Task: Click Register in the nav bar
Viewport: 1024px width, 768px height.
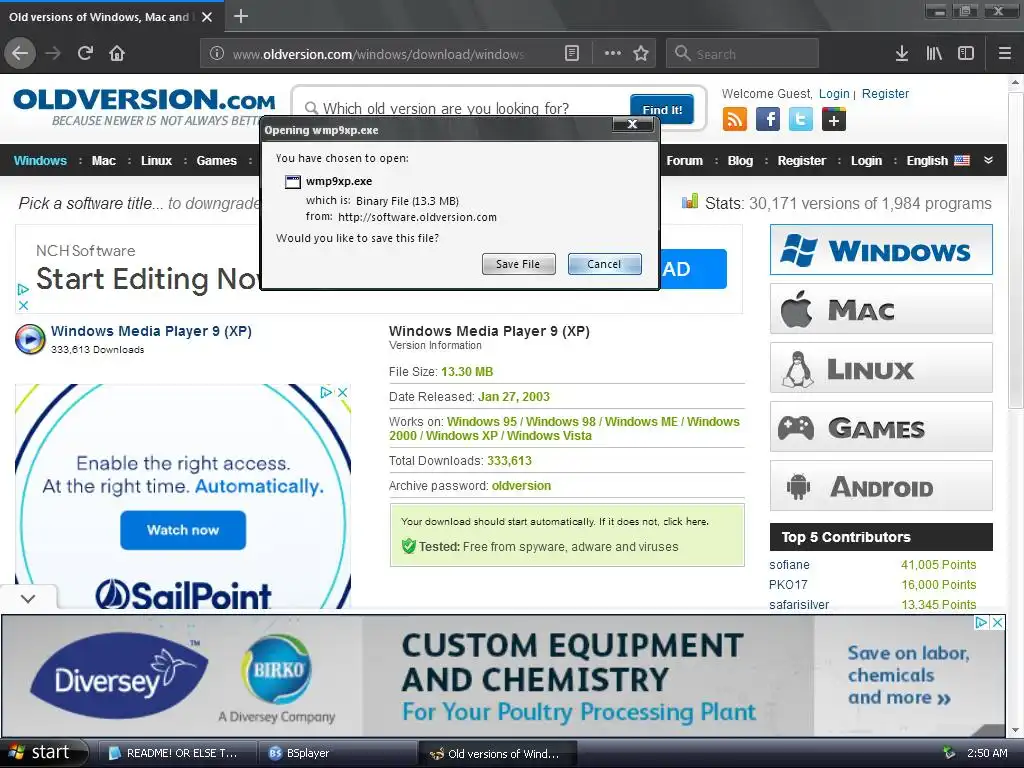Action: pos(801,161)
